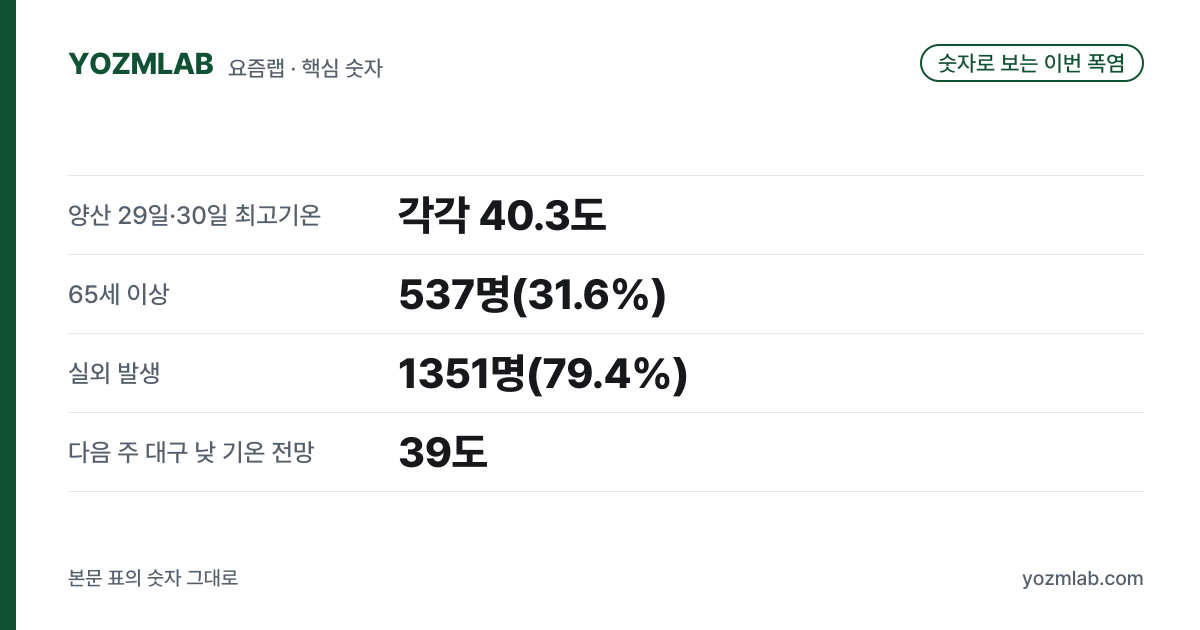Click the 실외 발생 row label
This screenshot has width=1200, height=630.
(x=114, y=373)
